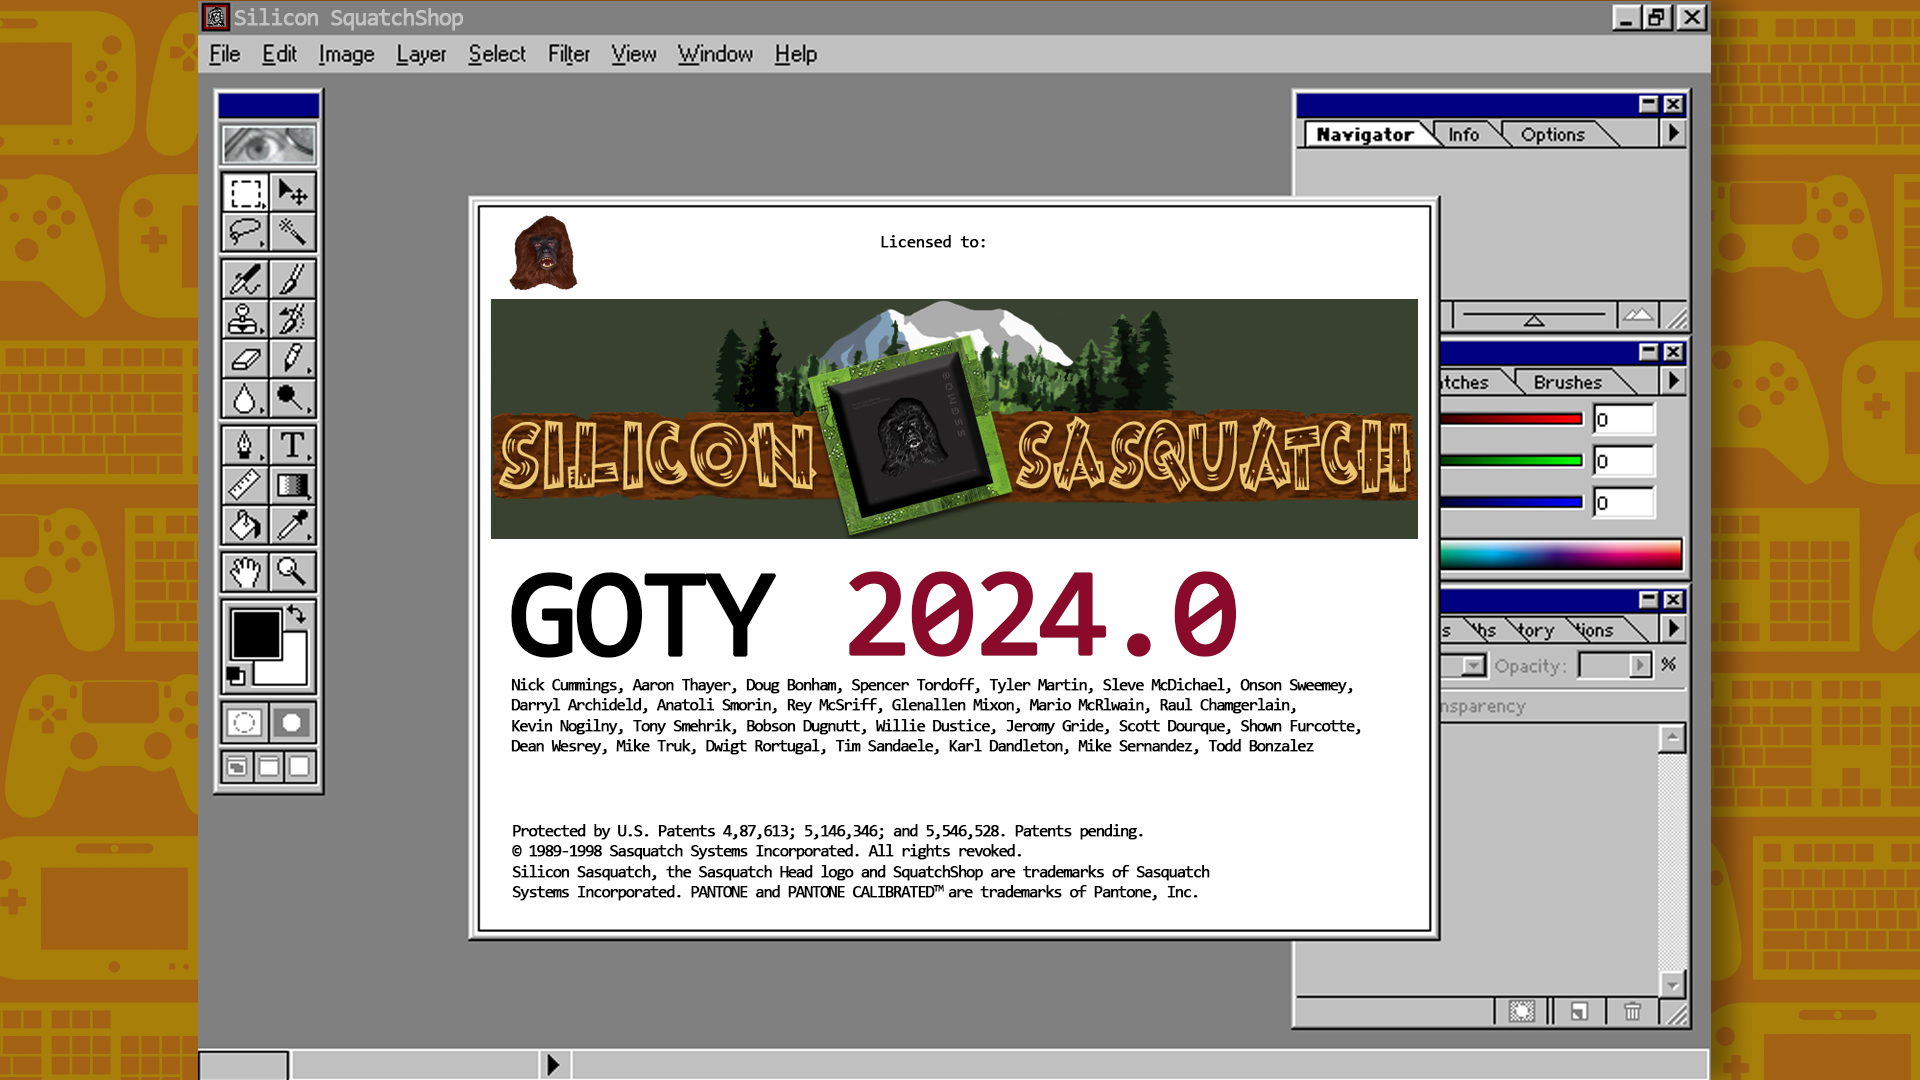The height and width of the screenshot is (1080, 1920).
Task: Select the Magic Wand tool
Action: click(x=292, y=232)
